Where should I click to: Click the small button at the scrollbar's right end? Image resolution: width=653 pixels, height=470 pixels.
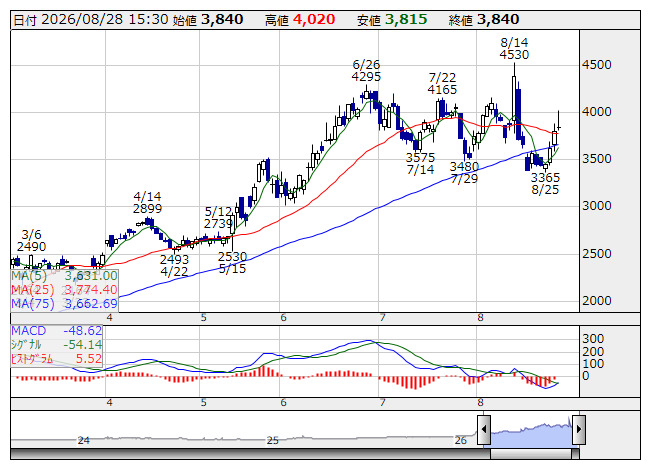pyautogui.click(x=576, y=454)
